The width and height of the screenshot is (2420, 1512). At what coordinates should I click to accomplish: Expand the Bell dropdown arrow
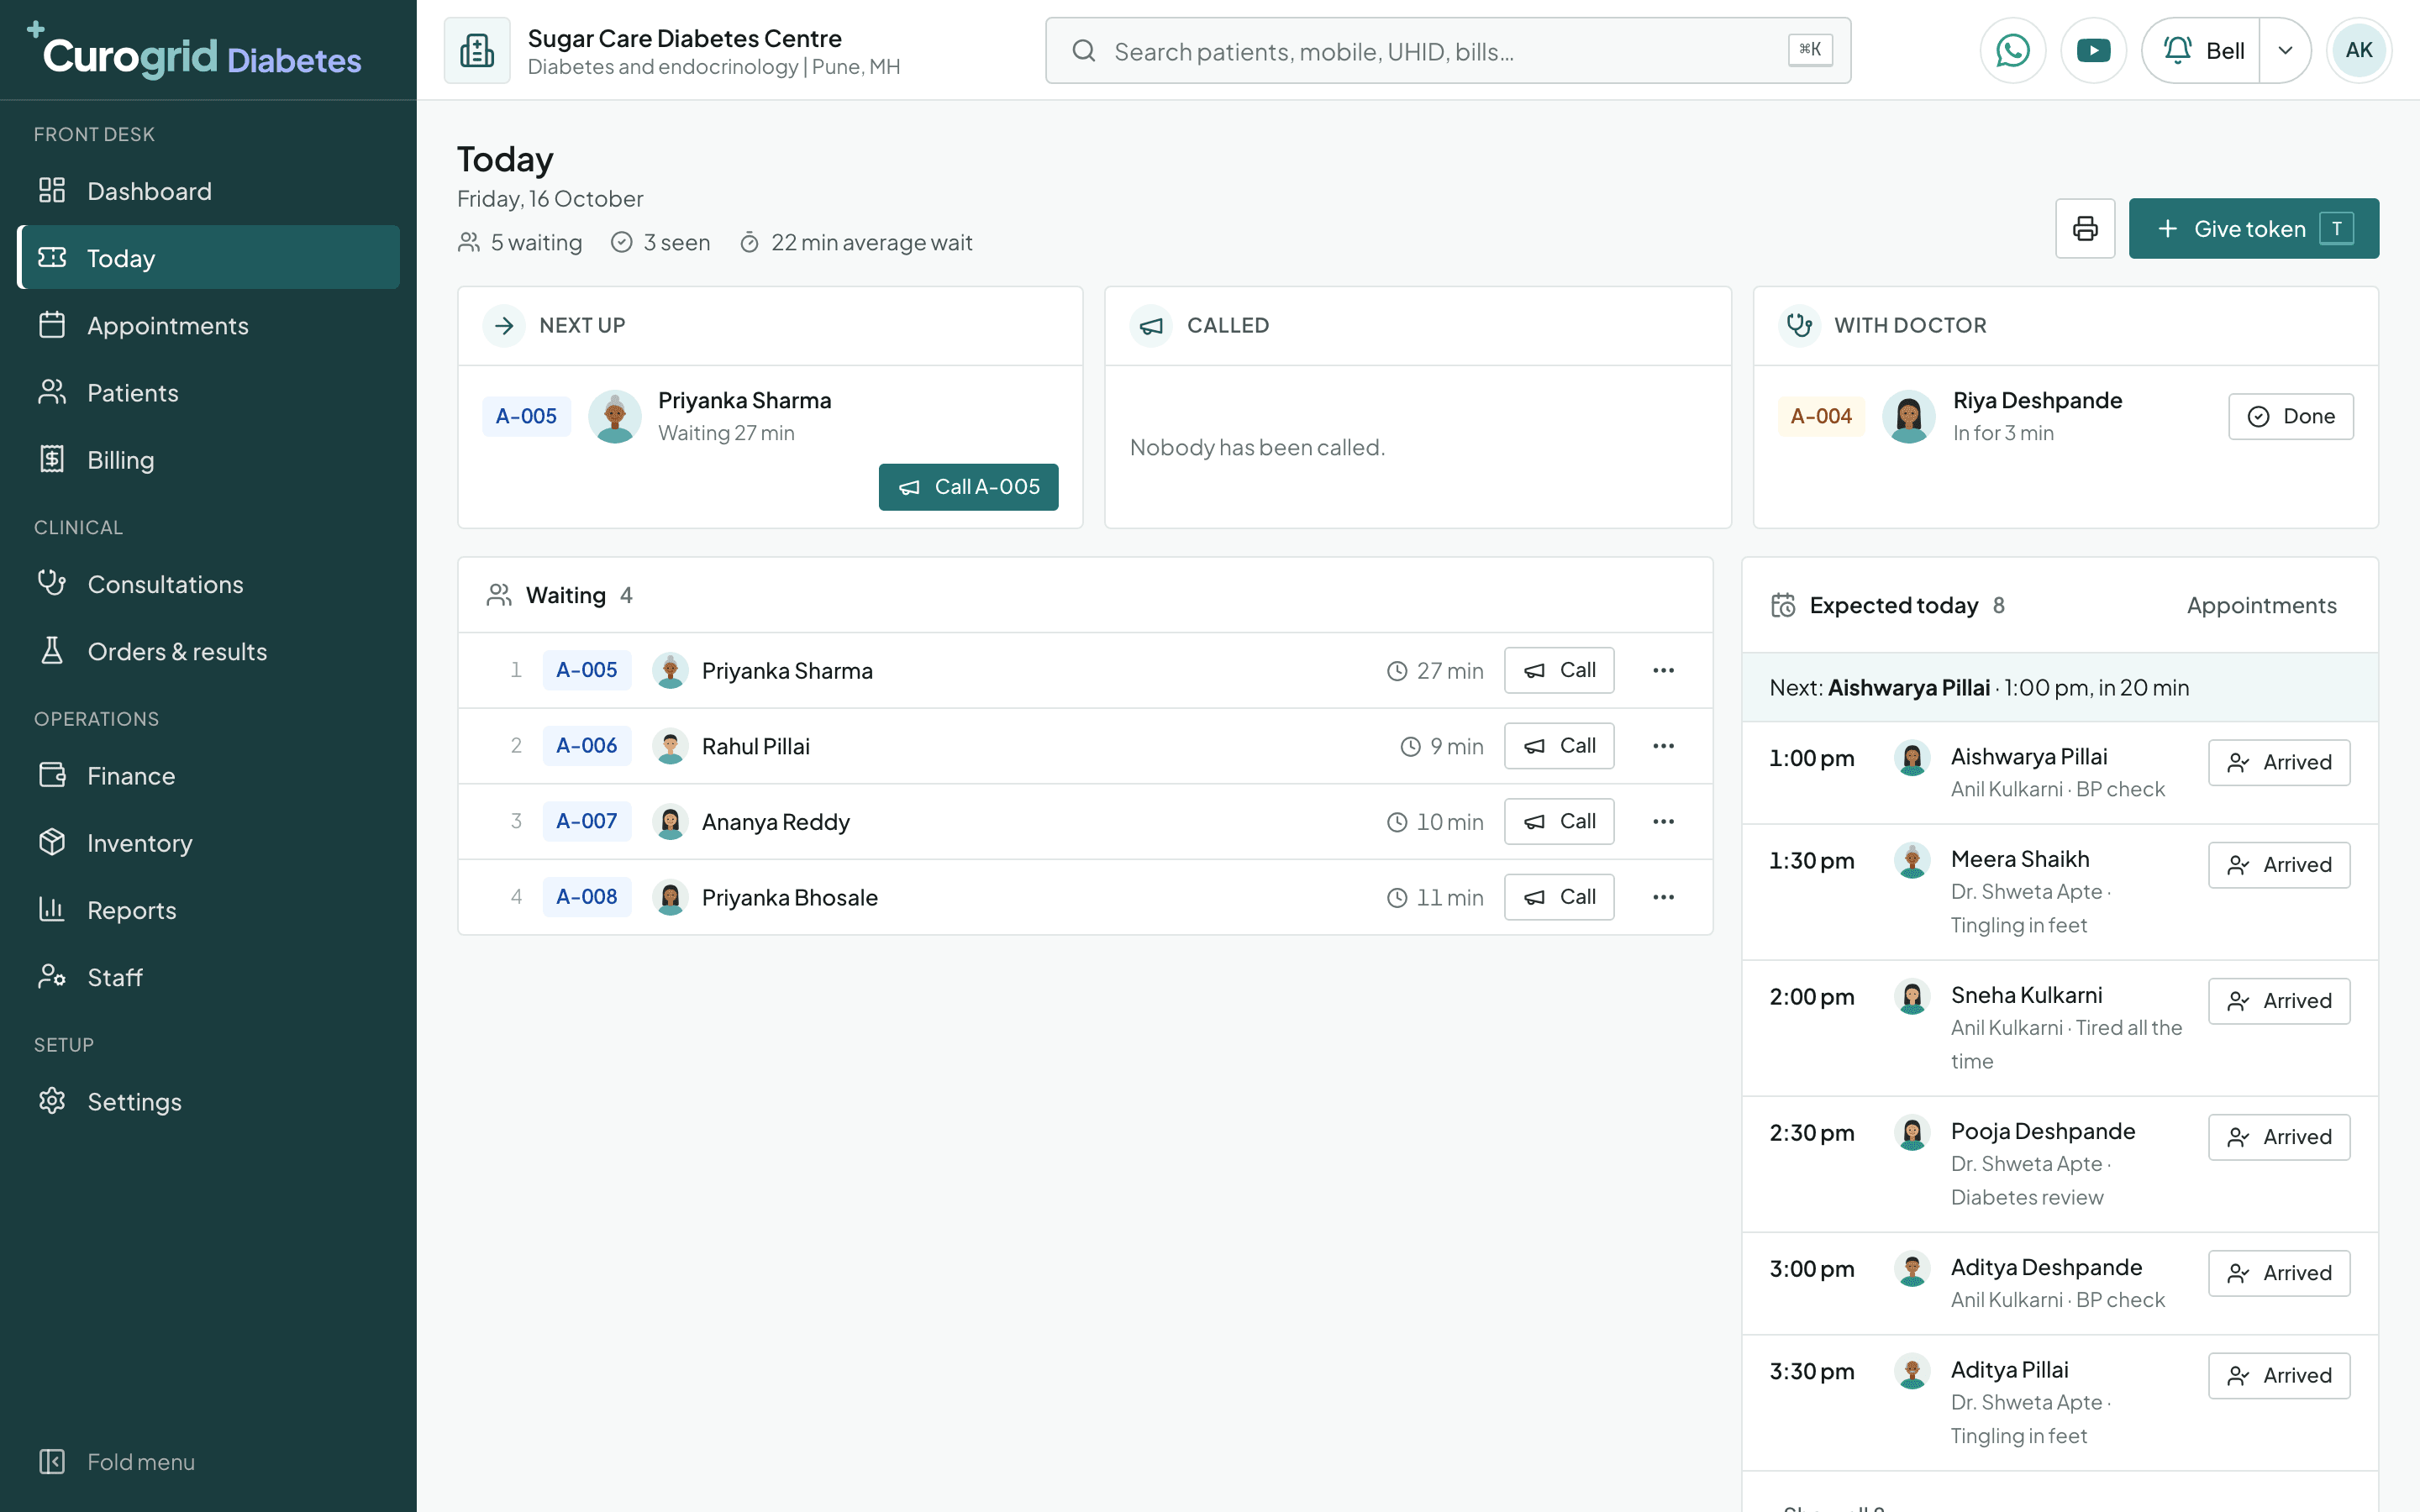tap(2285, 50)
